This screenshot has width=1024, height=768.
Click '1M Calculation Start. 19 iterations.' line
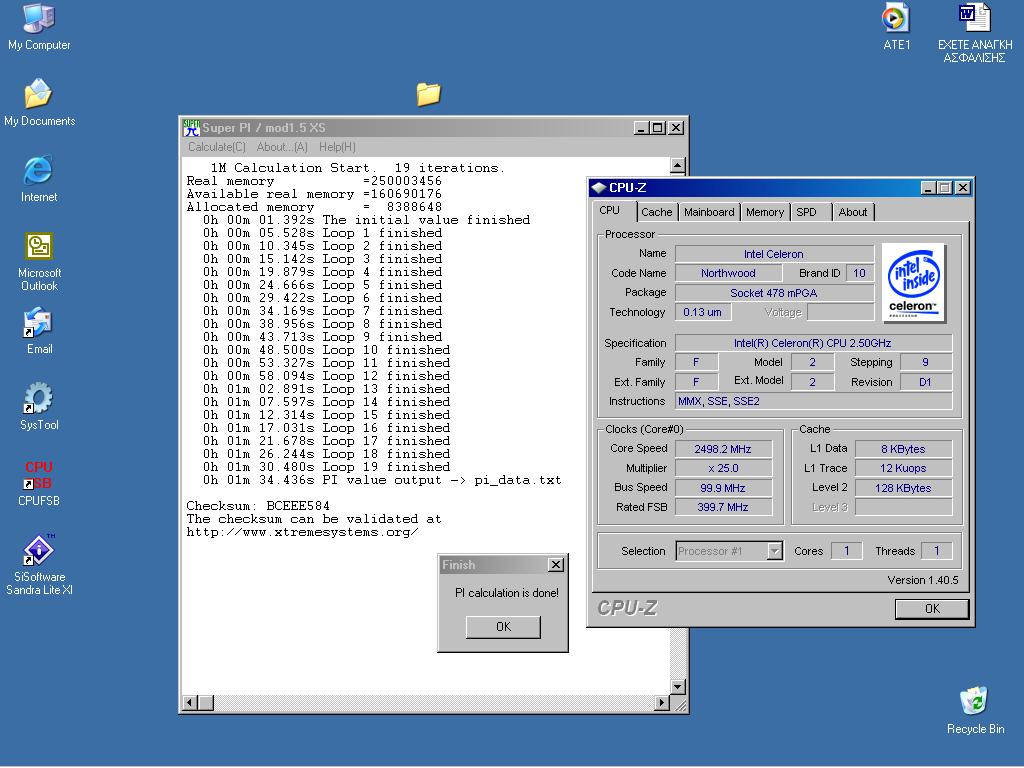coord(357,168)
